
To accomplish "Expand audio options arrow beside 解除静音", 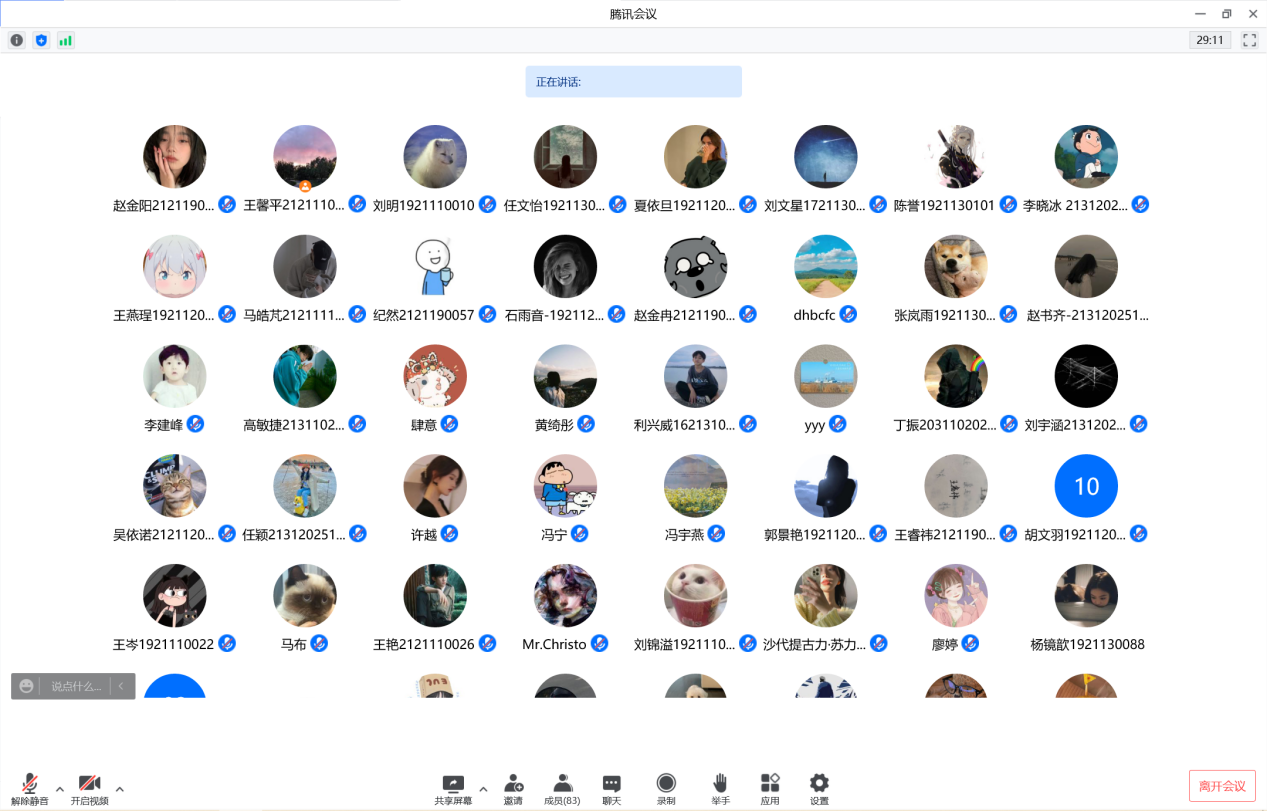I will click(x=60, y=789).
